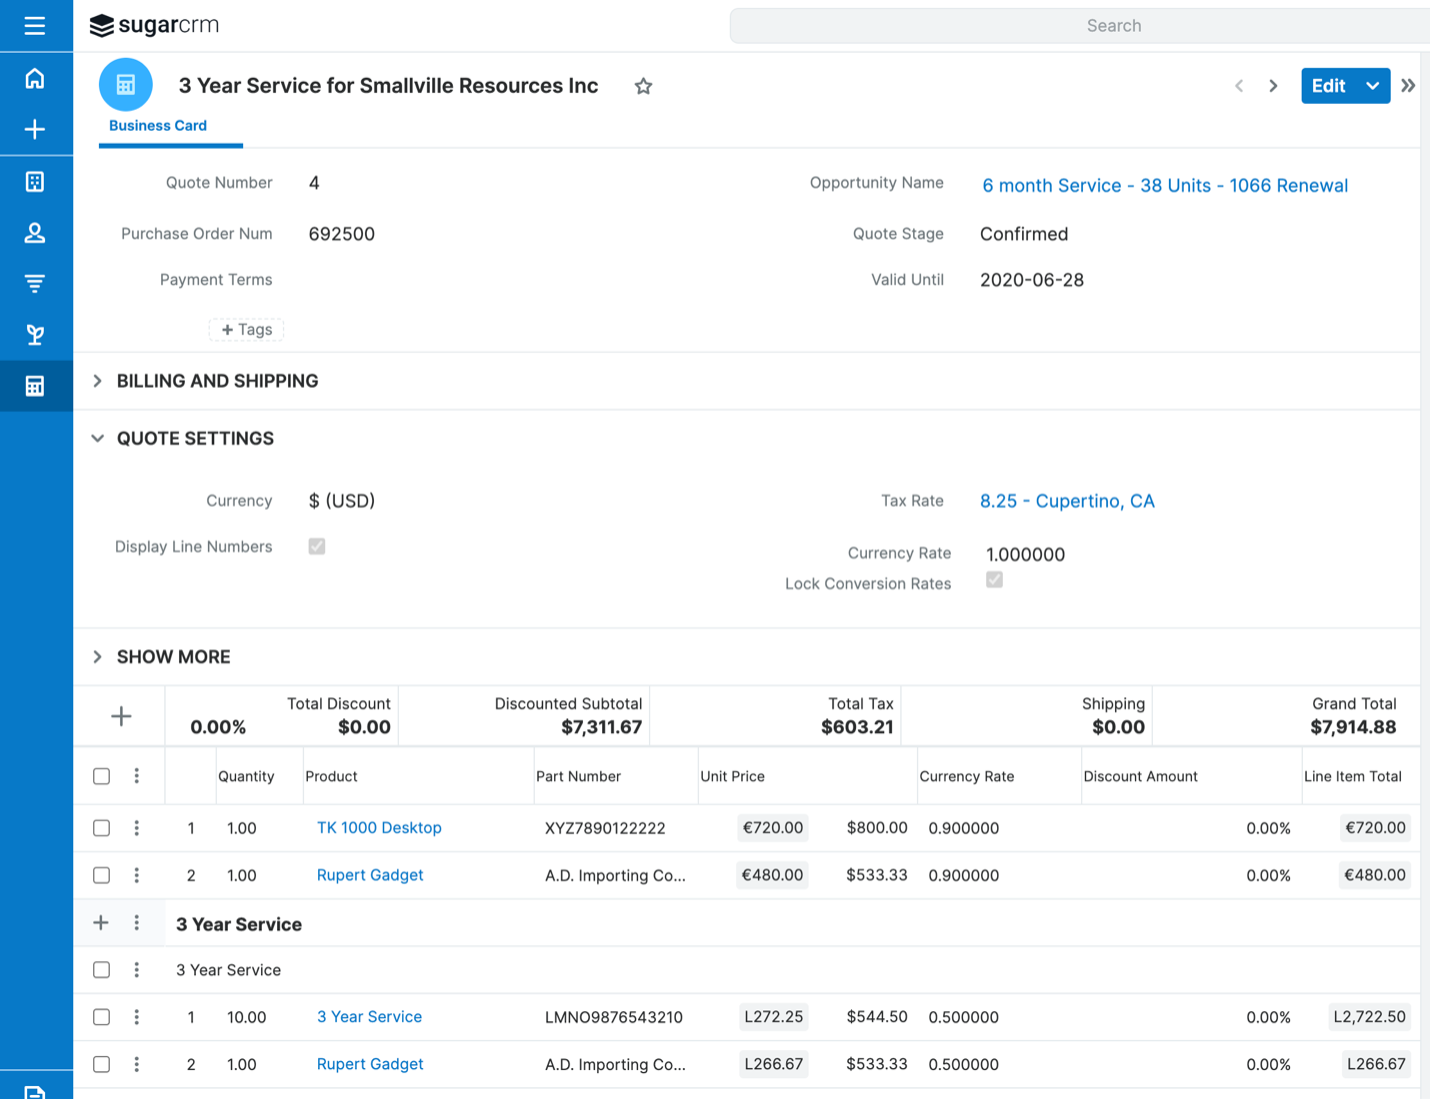Open Contacts person icon in sidebar
The image size is (1430, 1106).
click(35, 233)
